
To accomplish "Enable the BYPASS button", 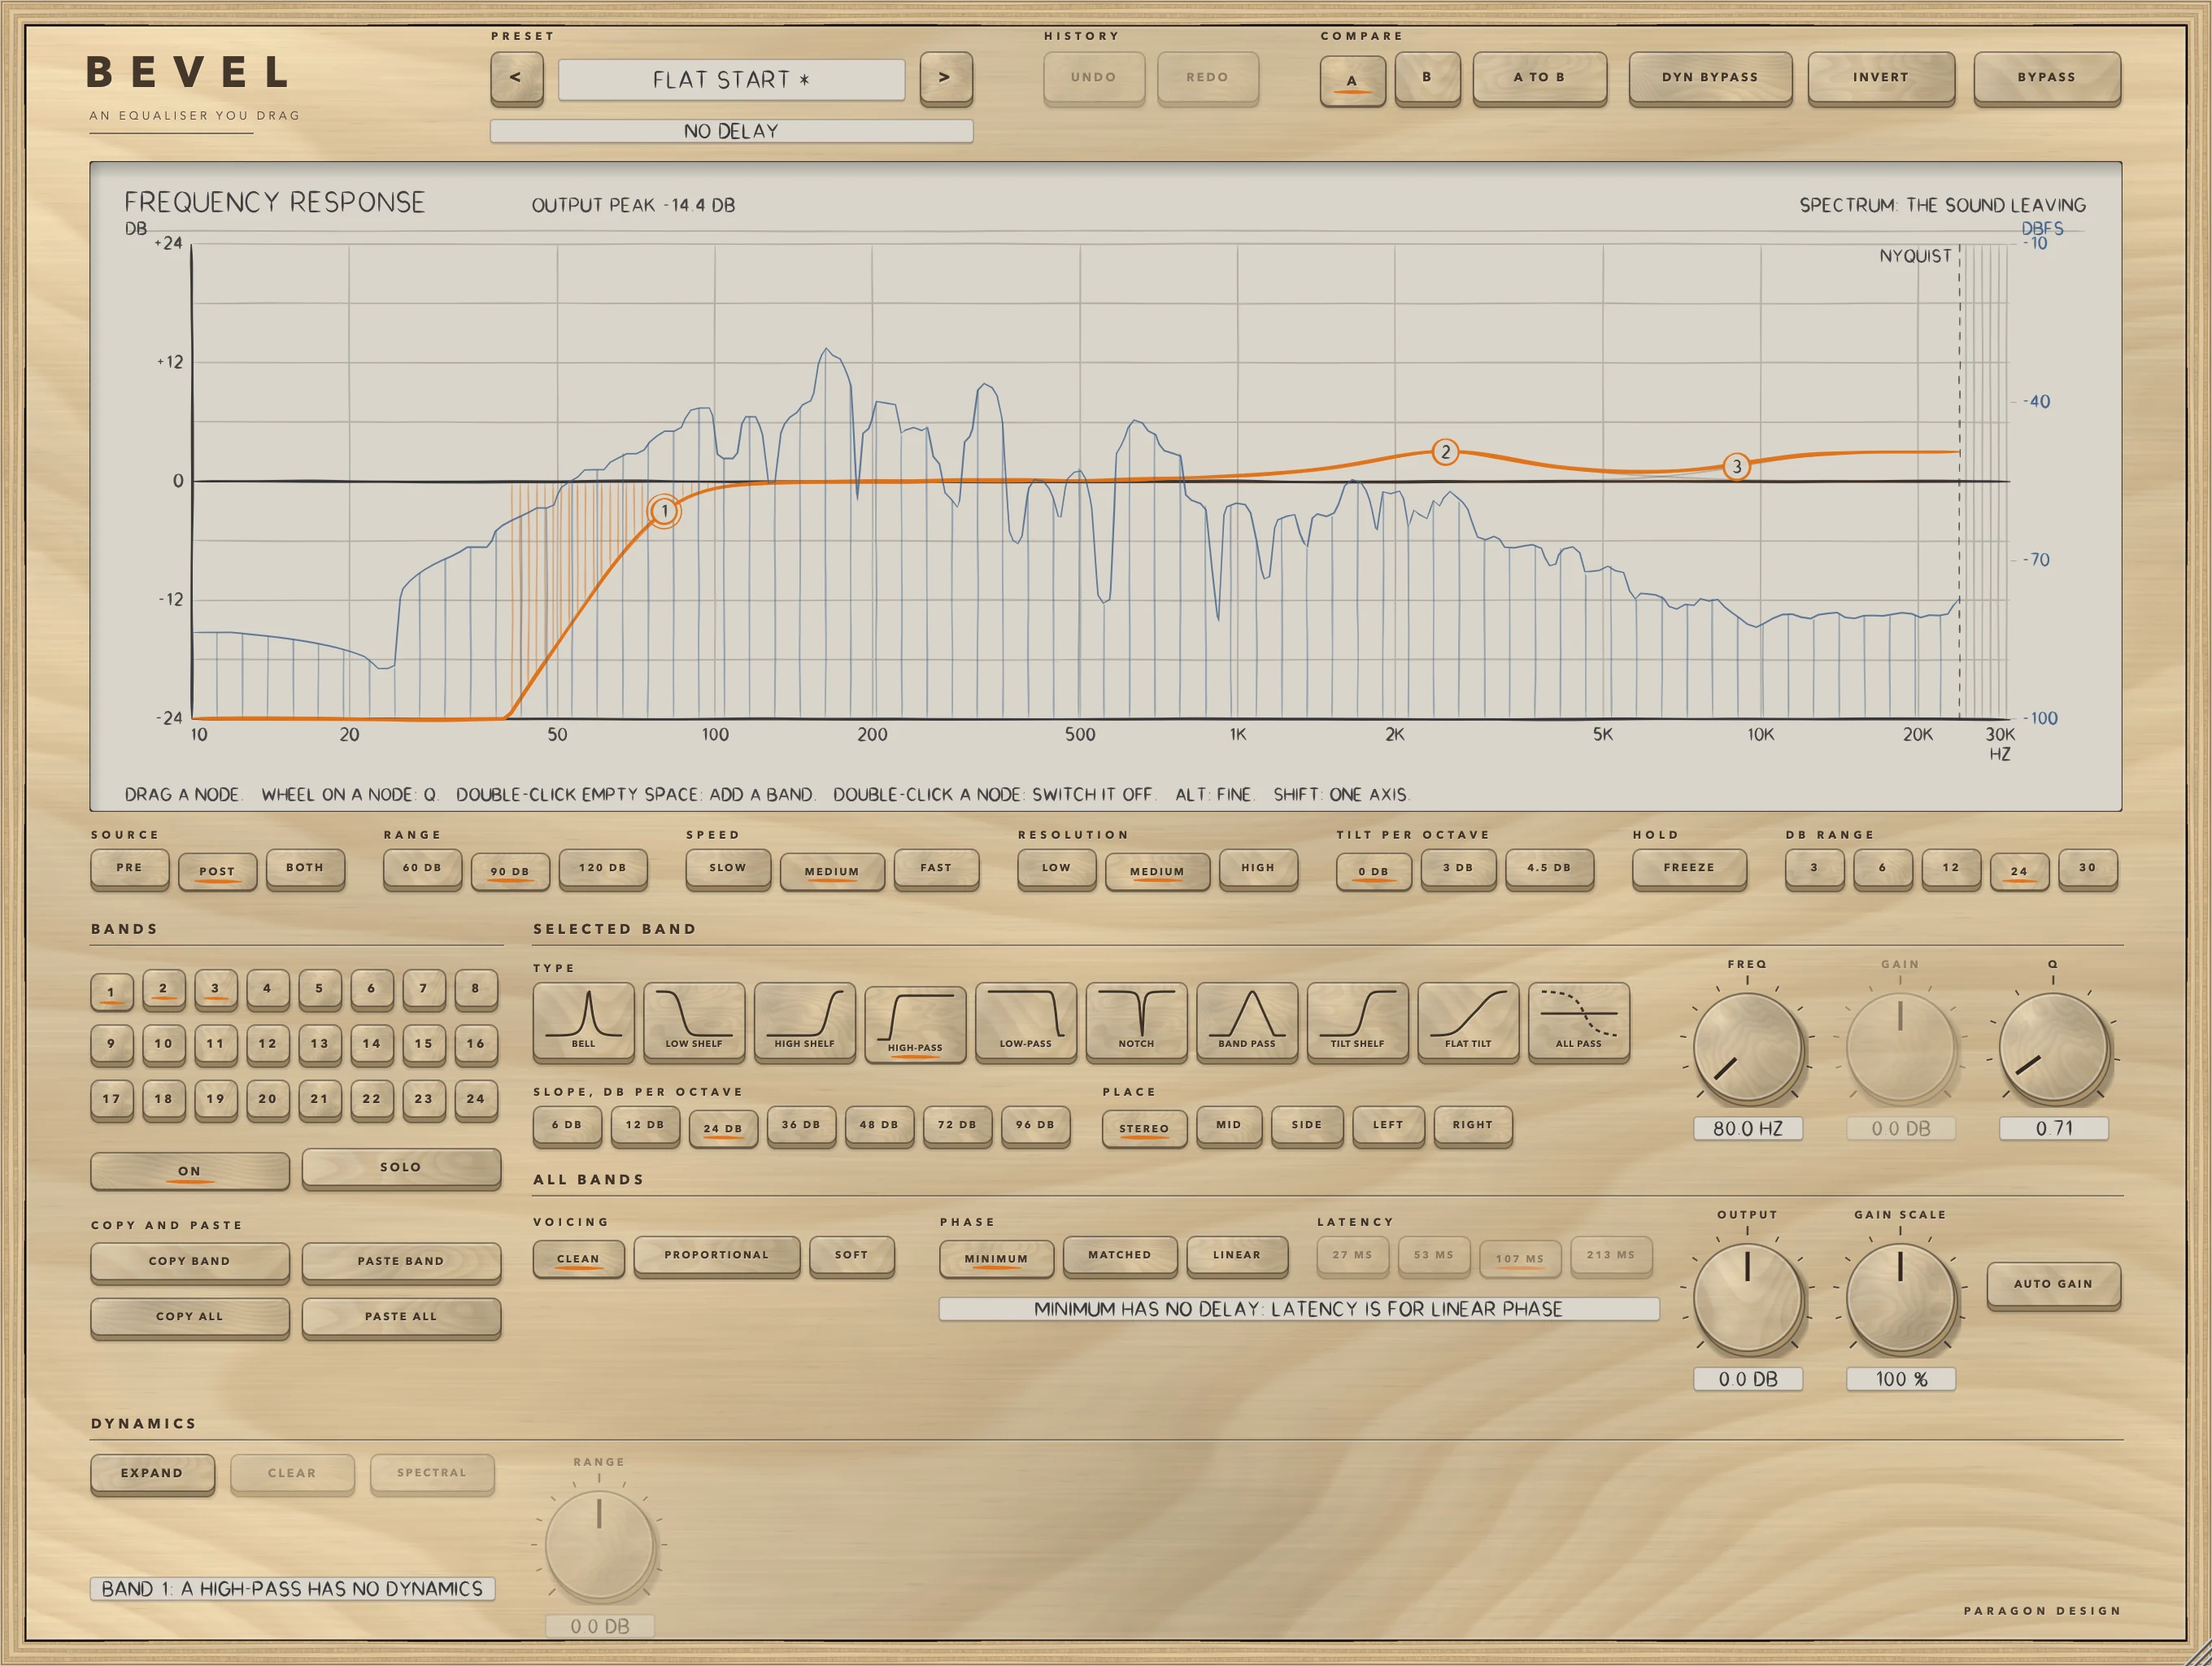I will 2046,77.
